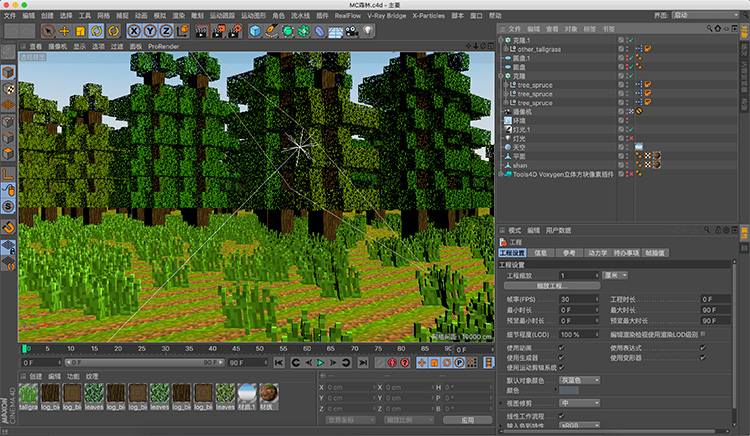Expand the Tools4D Voxygen object
750x436 pixels.
tap(501, 174)
